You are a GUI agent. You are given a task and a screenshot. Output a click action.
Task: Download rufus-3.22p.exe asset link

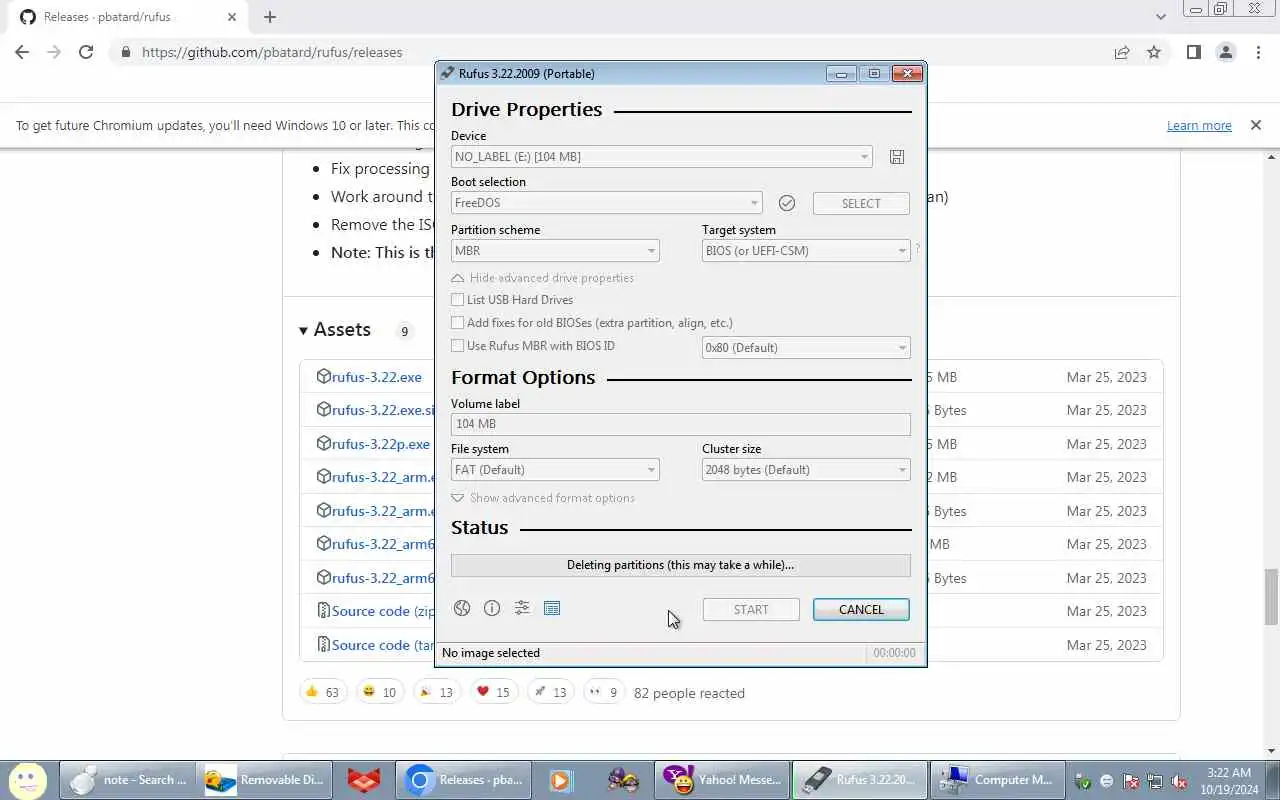coord(381,444)
